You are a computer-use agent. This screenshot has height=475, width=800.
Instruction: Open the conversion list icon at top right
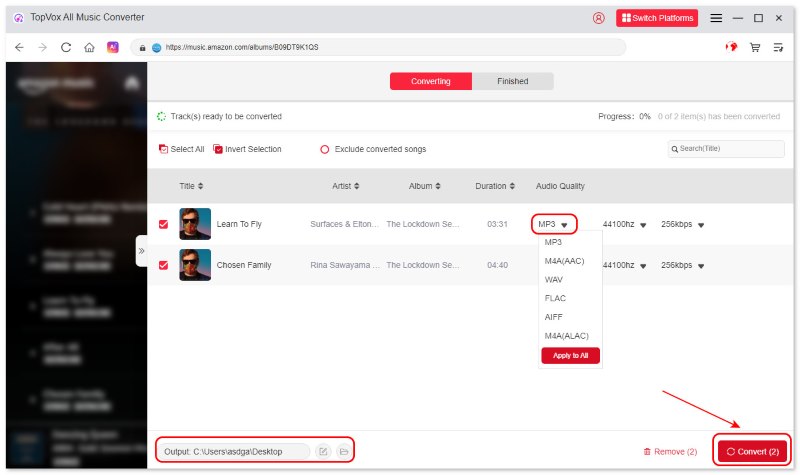778,47
